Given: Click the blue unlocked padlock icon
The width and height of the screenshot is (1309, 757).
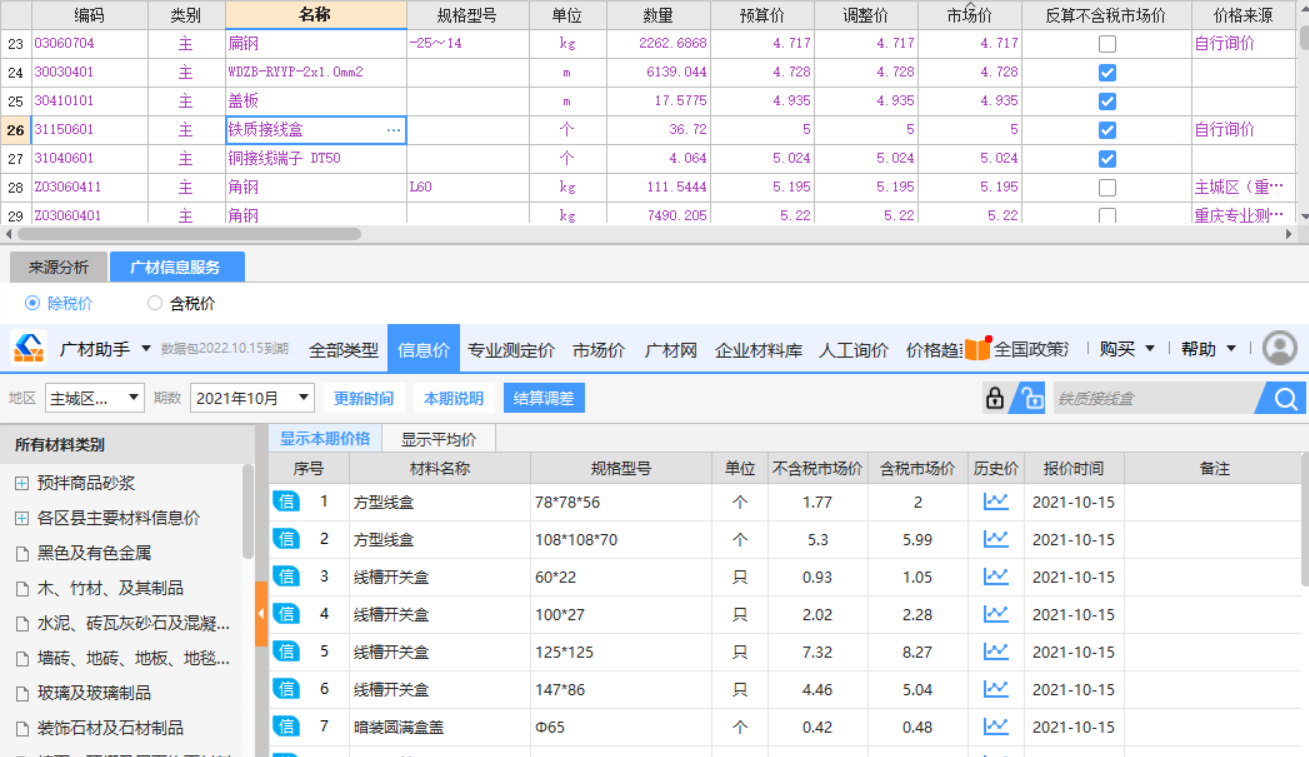Looking at the screenshot, I should (1027, 398).
